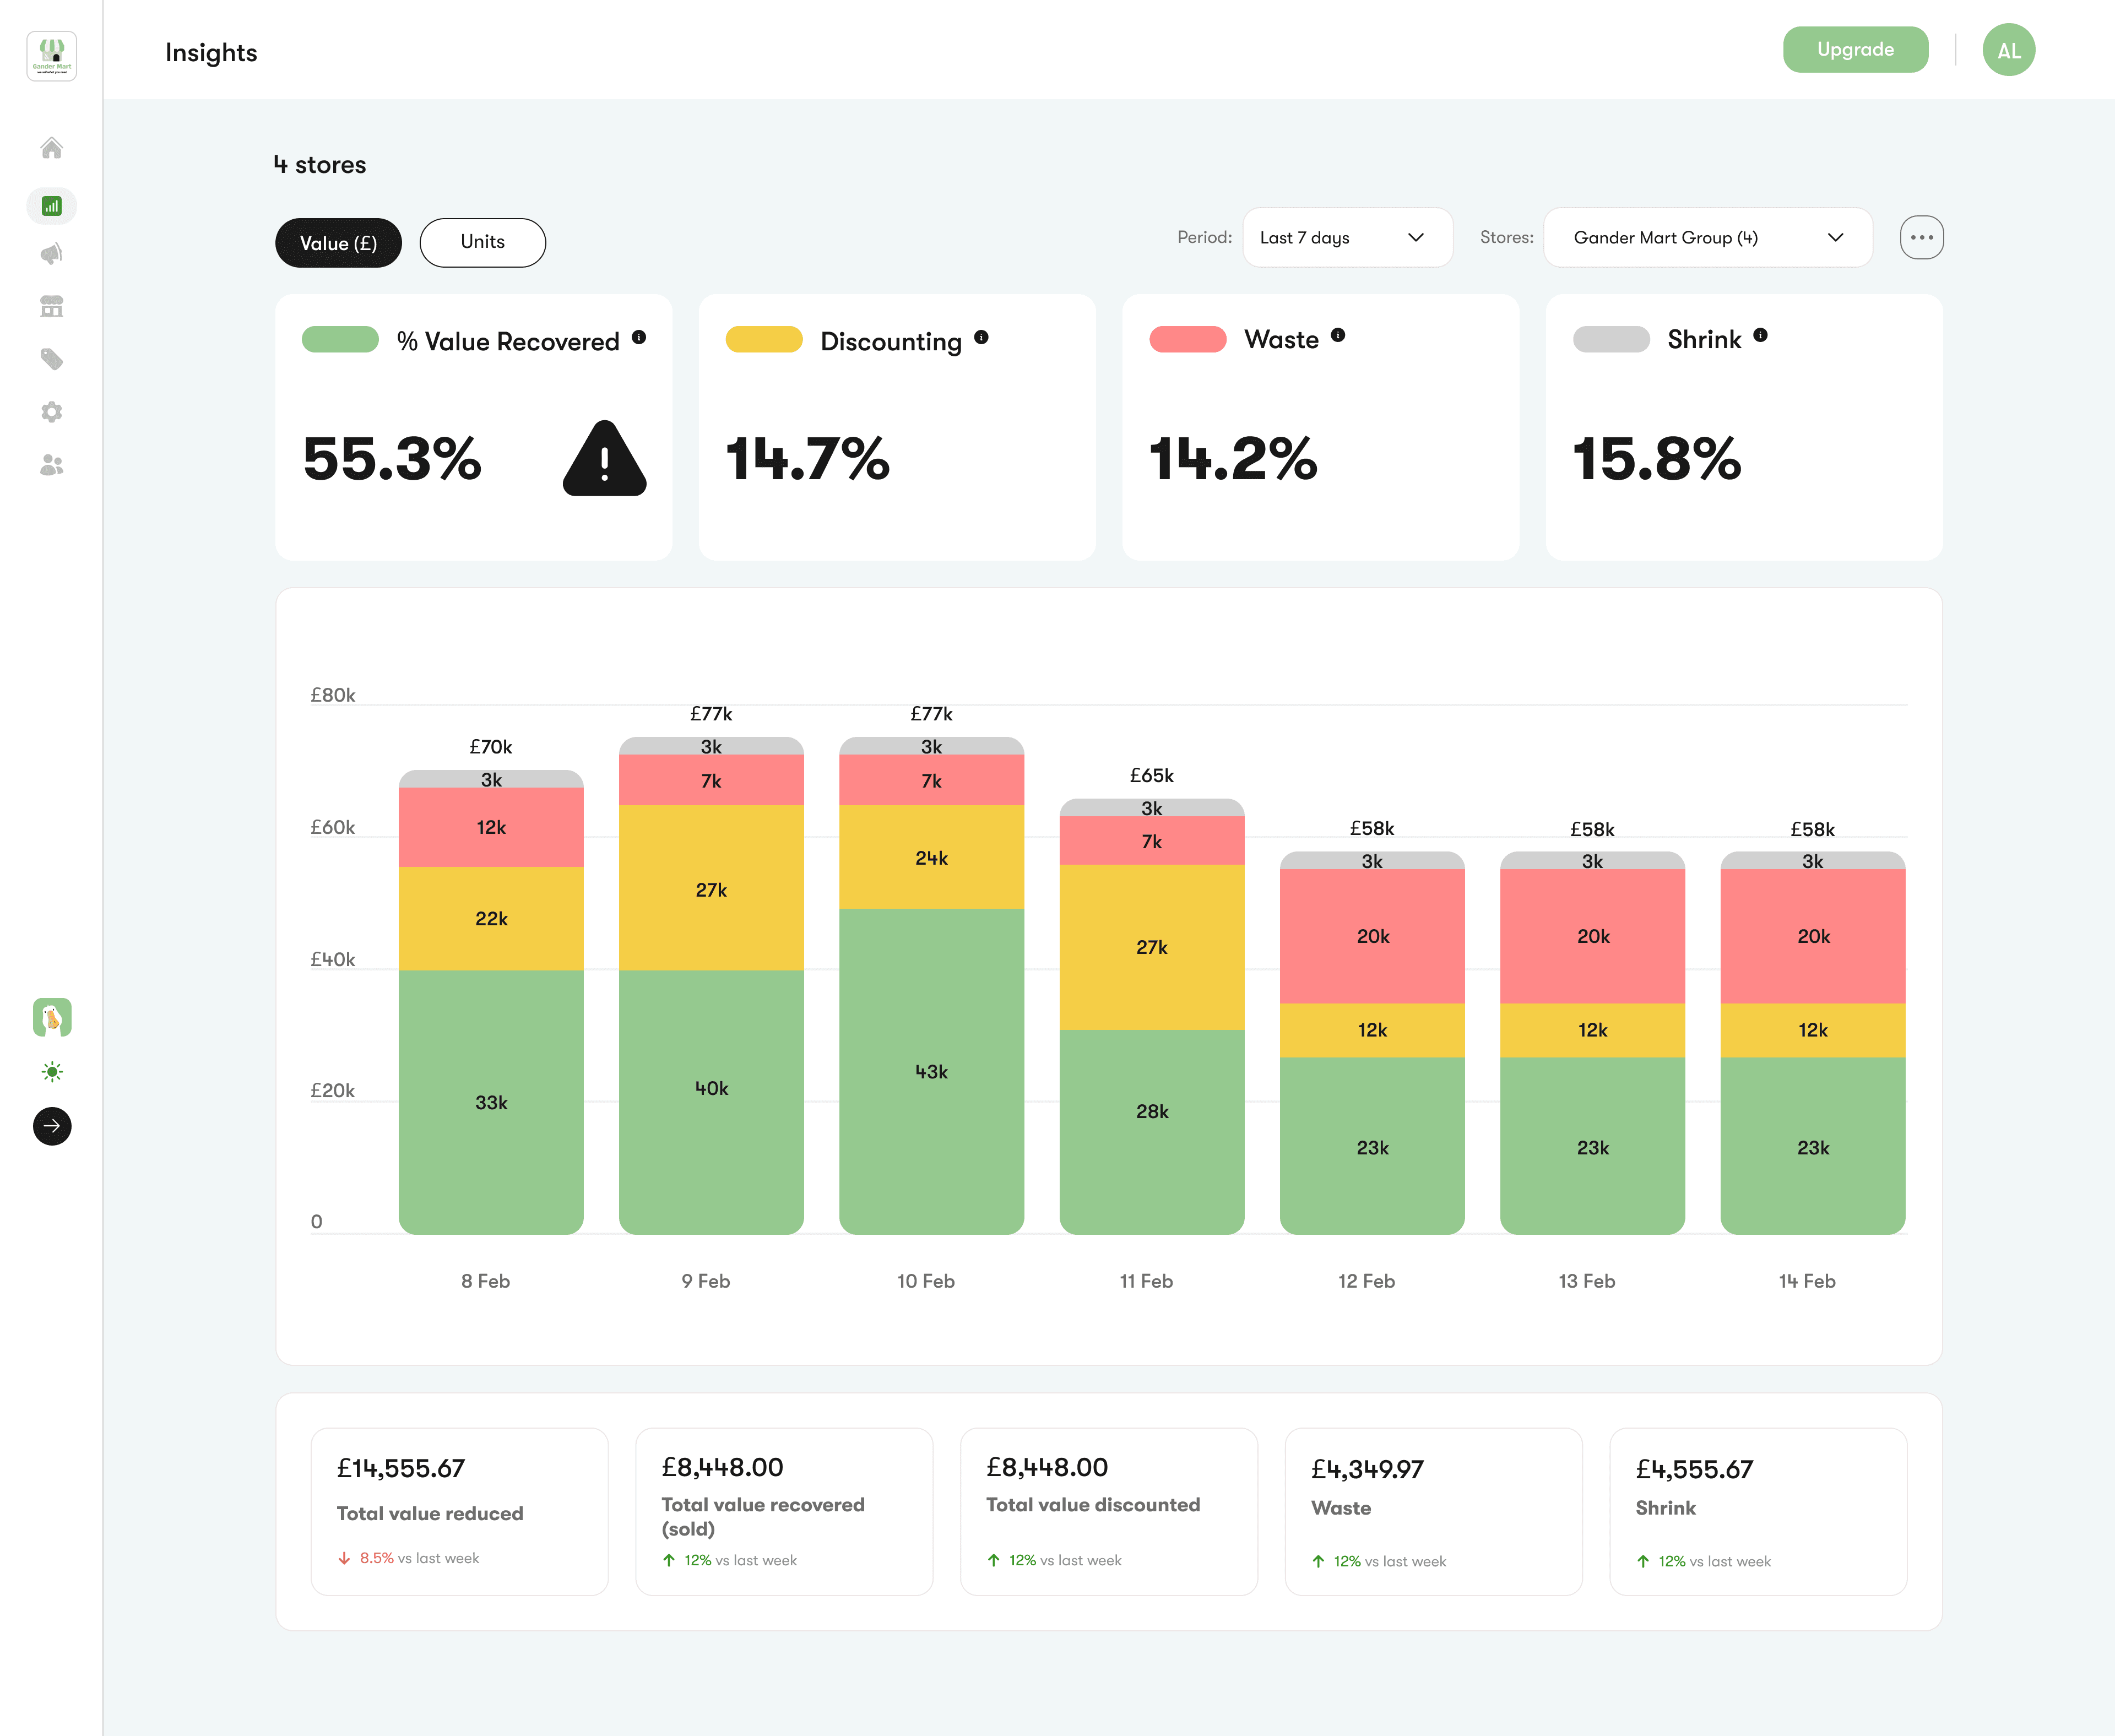Click the green goose app icon in sidebar
The height and width of the screenshot is (1736, 2115).
click(x=52, y=1017)
